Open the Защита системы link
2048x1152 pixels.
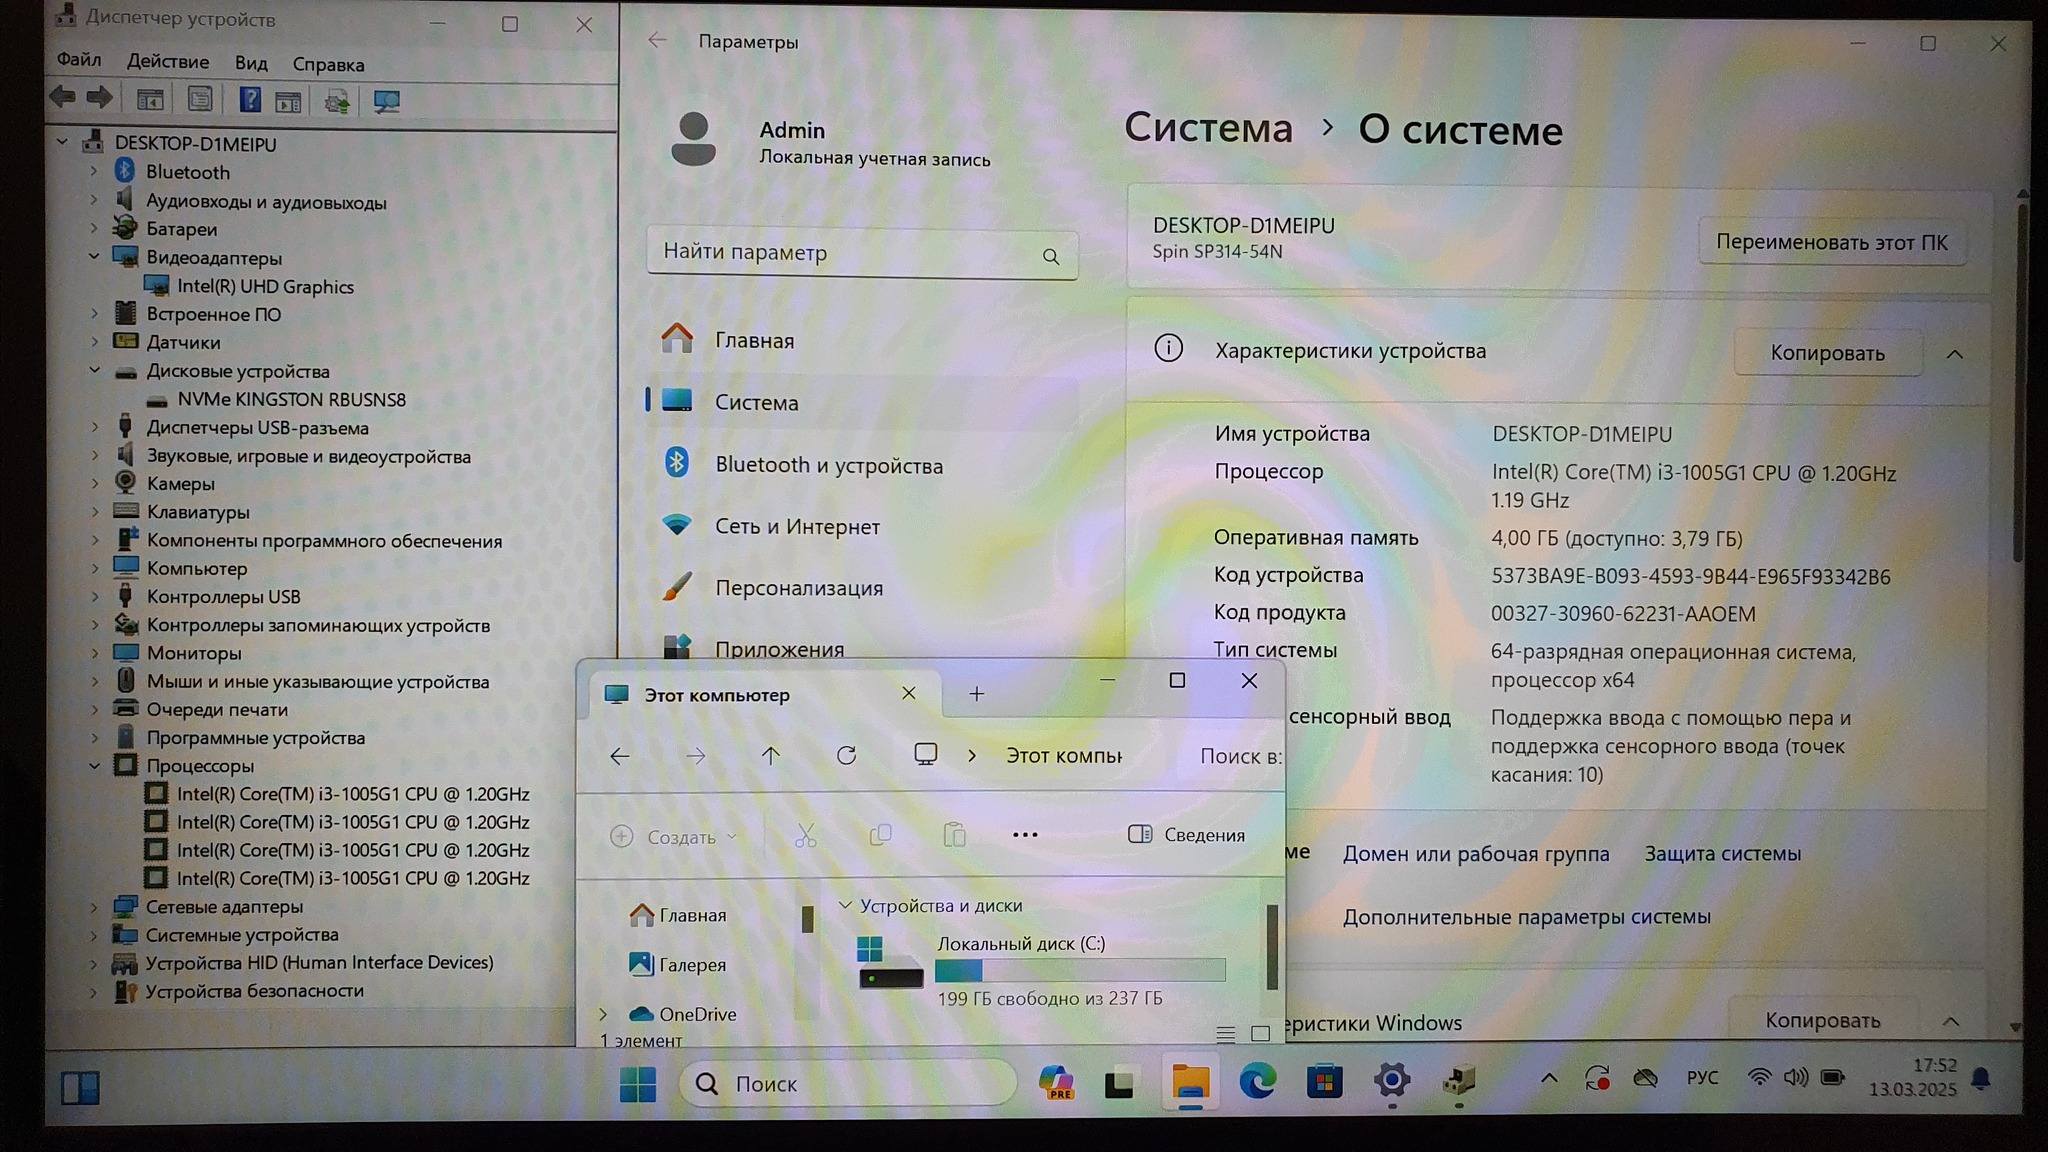coord(1722,854)
